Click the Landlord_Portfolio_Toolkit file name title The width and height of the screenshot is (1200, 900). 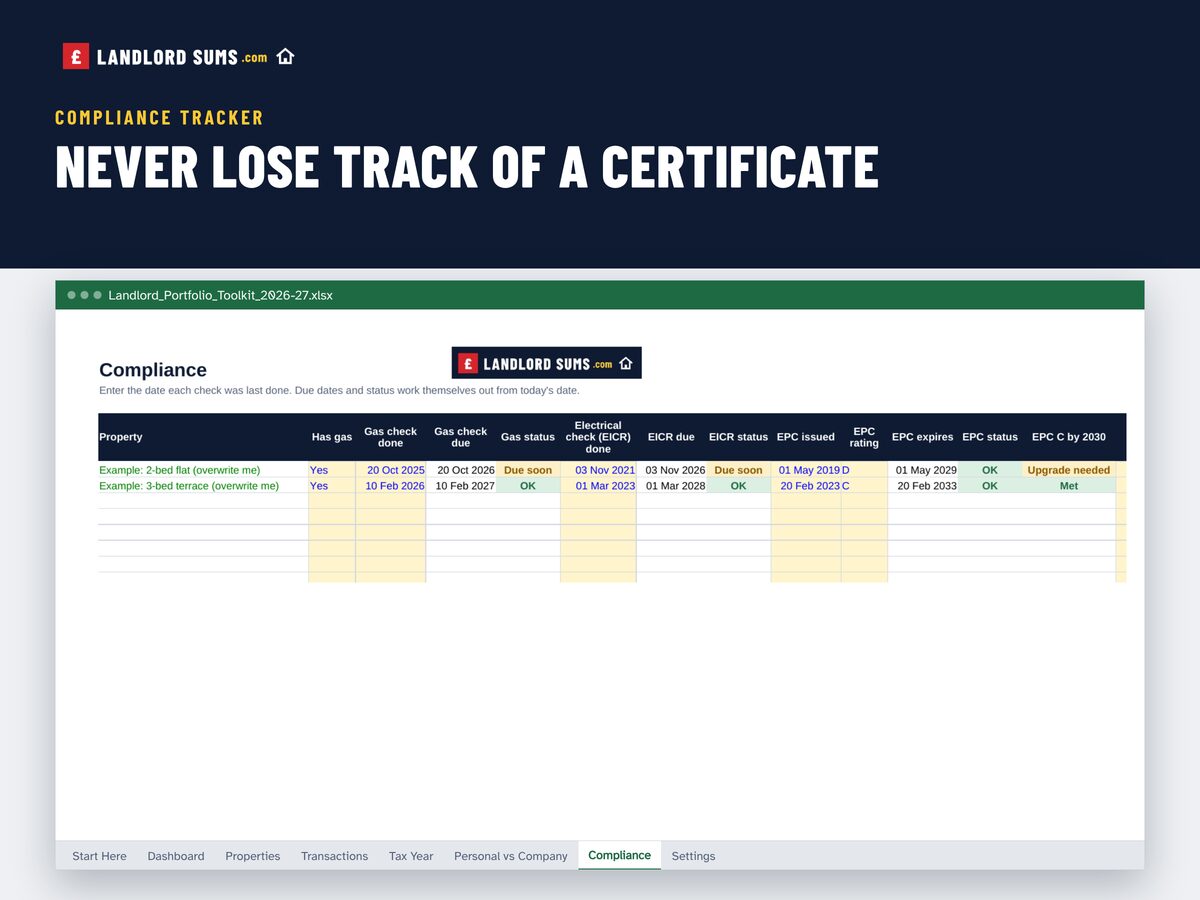pyautogui.click(x=221, y=295)
